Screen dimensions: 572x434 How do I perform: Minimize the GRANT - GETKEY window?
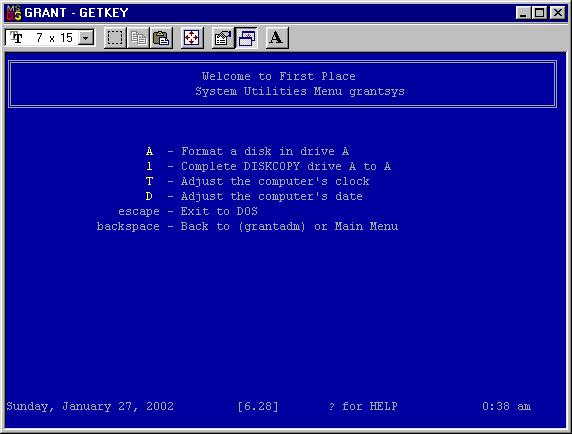[x=523, y=13]
